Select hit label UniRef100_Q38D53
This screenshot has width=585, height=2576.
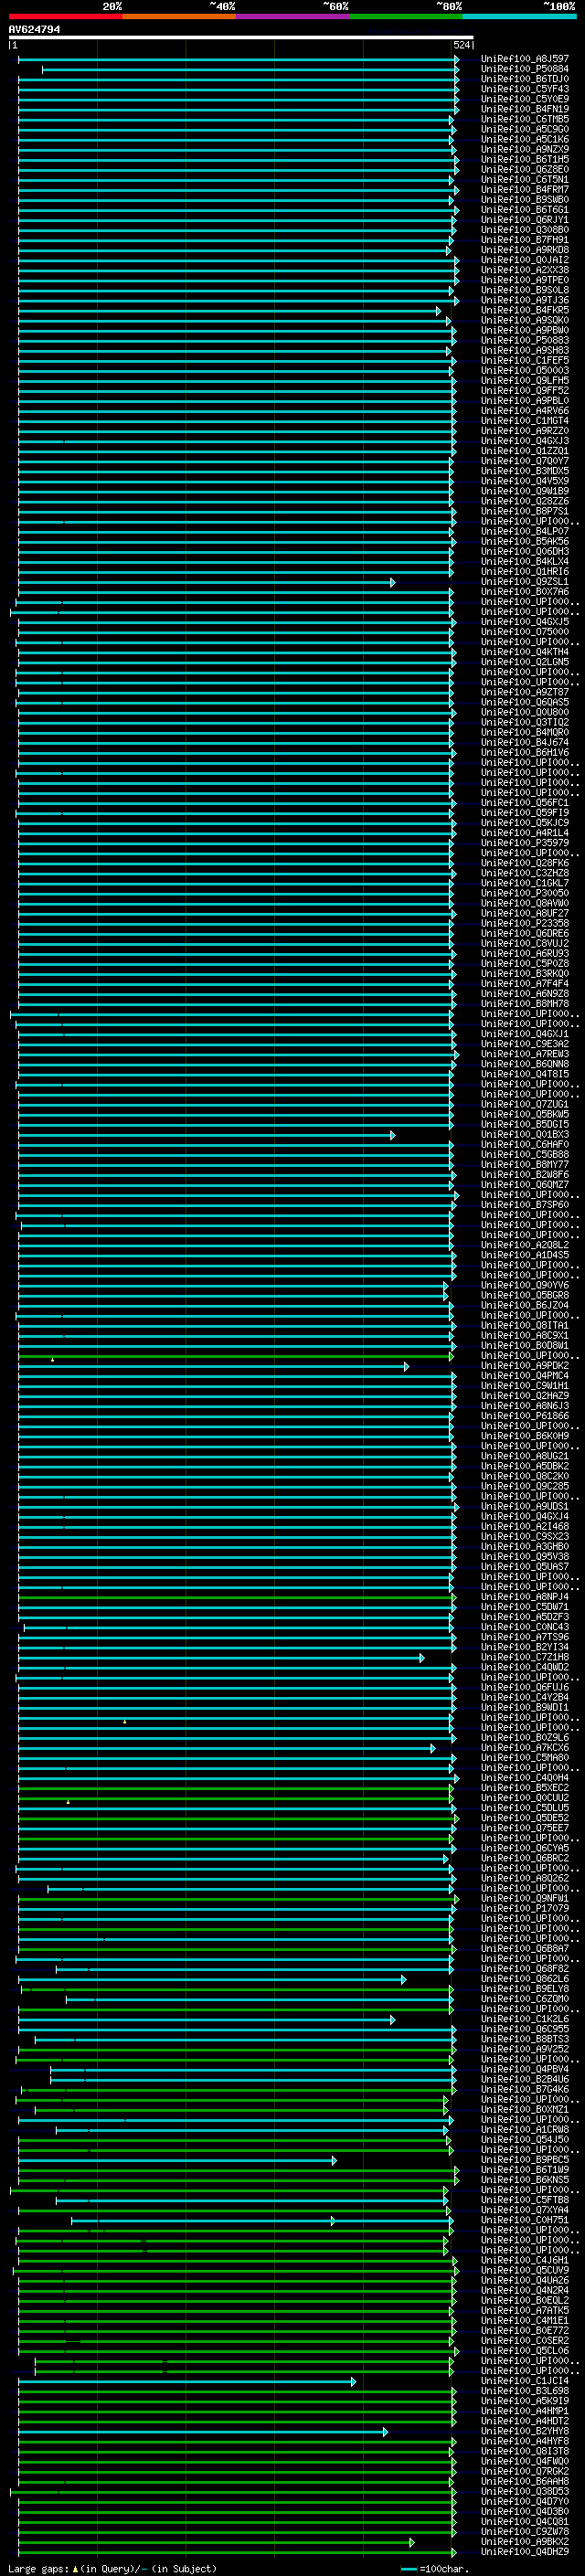tap(524, 2491)
